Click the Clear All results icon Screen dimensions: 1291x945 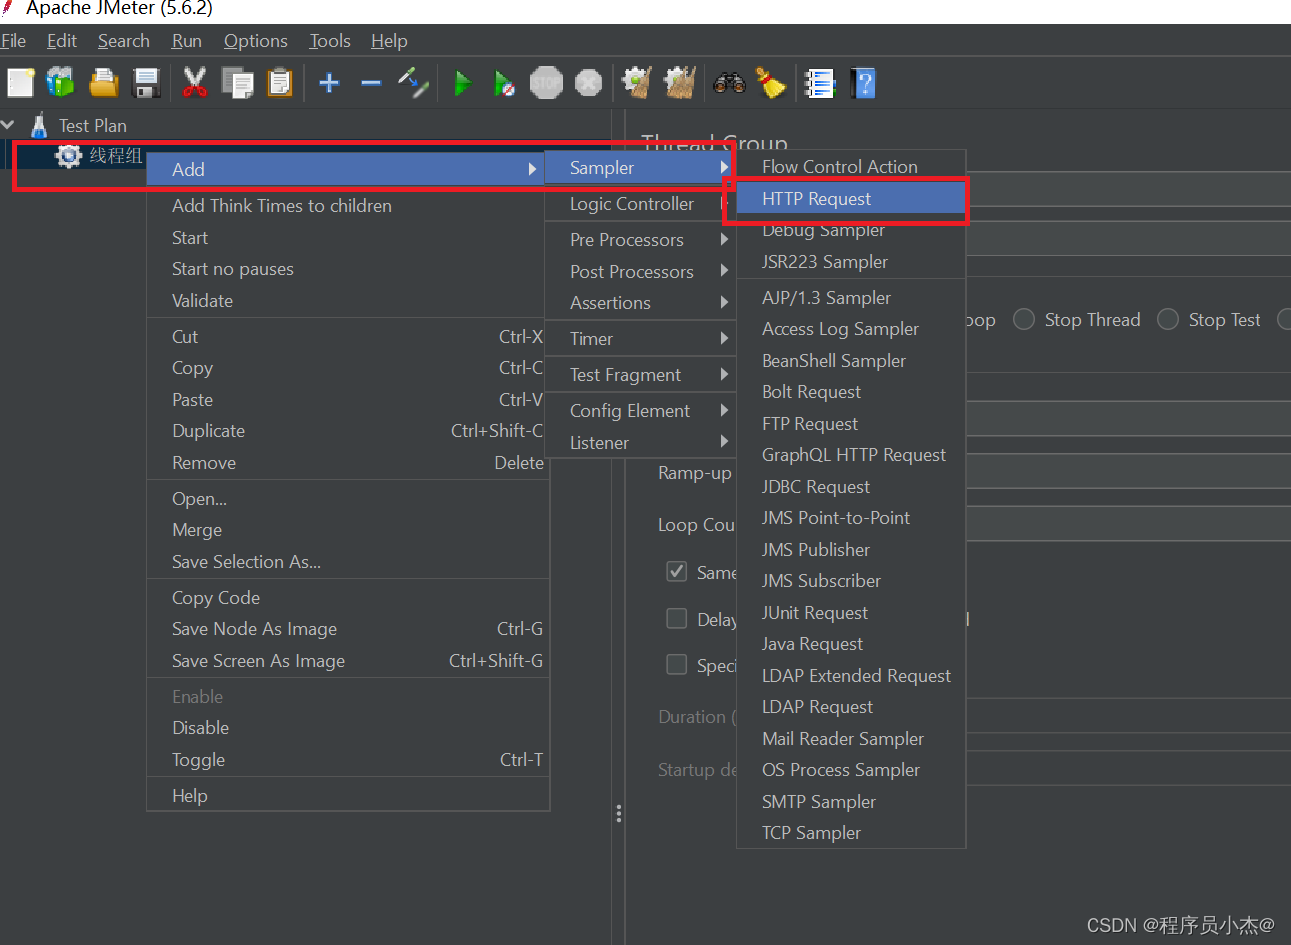[x=679, y=83]
